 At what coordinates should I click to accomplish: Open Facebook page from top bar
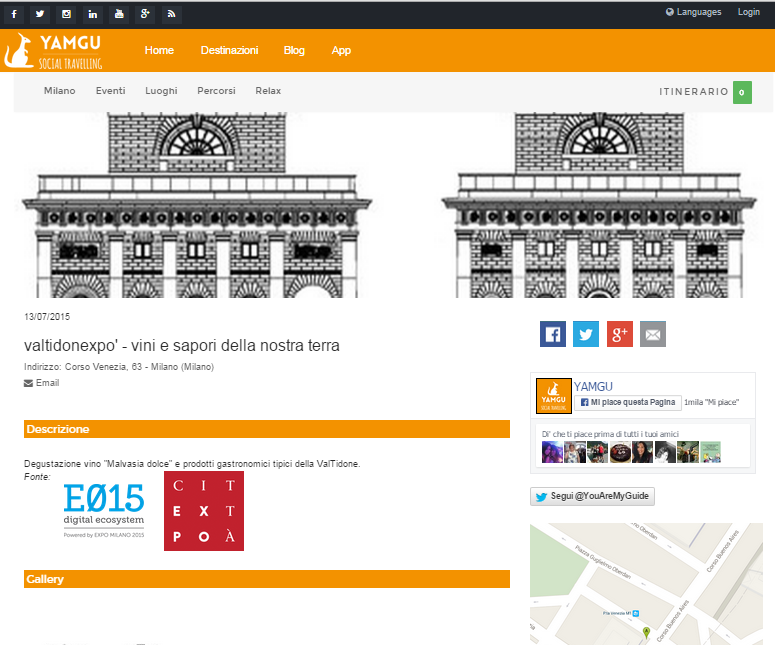[x=14, y=14]
